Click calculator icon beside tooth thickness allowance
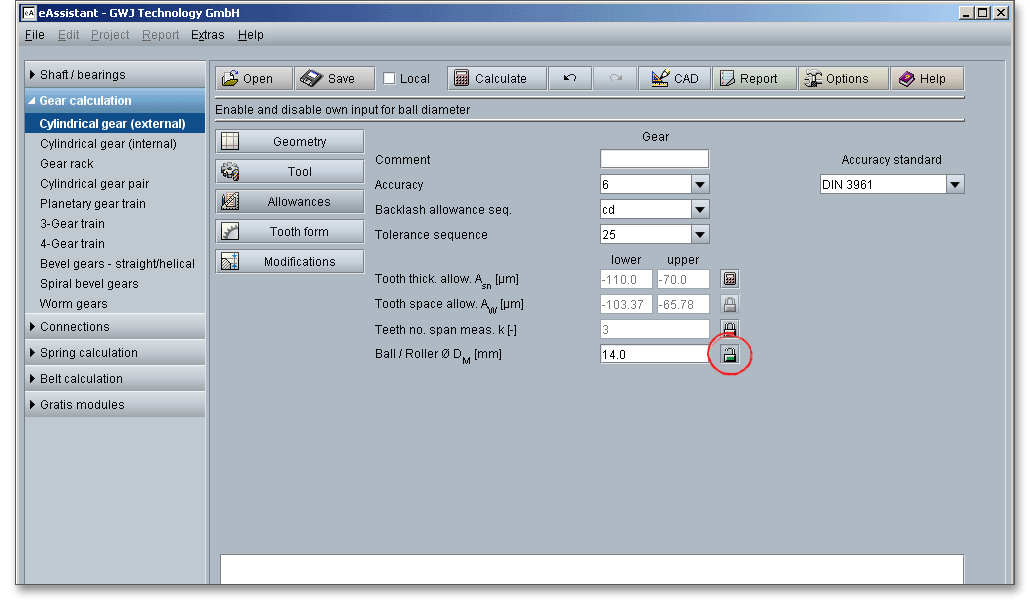The height and width of the screenshot is (600, 1030). (730, 280)
